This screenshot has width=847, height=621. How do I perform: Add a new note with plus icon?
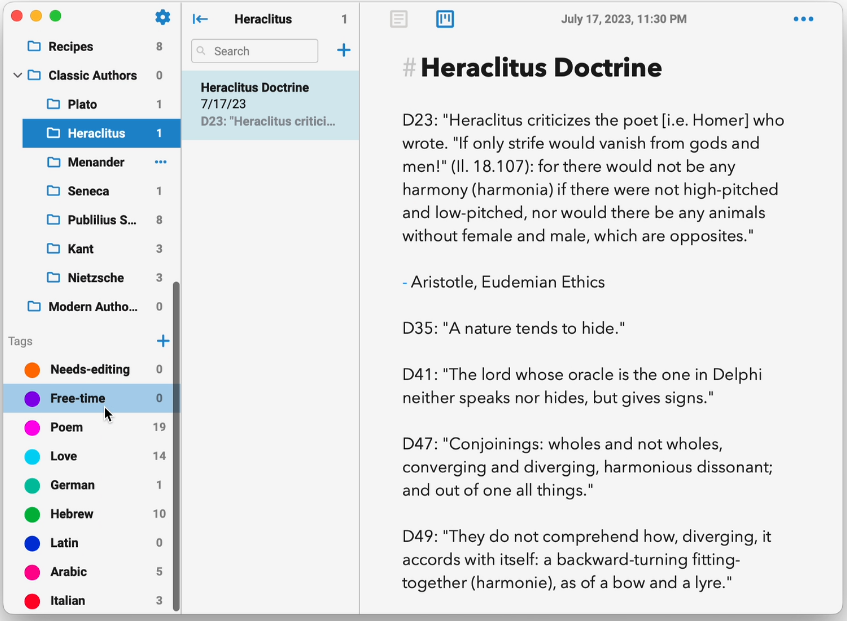(x=343, y=50)
